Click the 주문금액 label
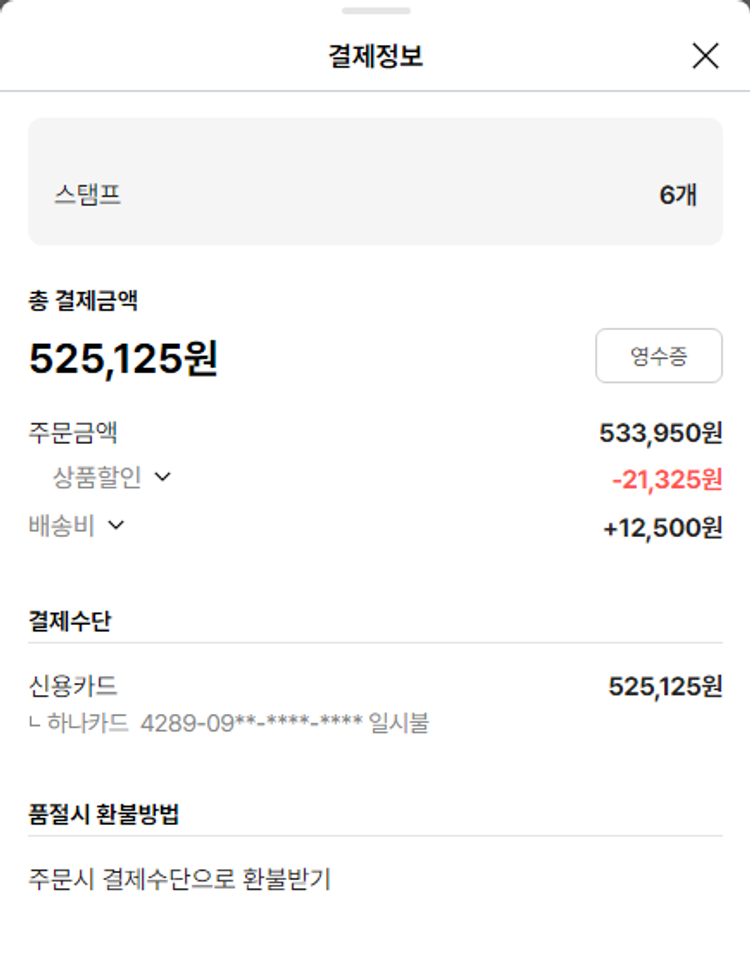Viewport: 750px width, 972px height. tap(74, 433)
